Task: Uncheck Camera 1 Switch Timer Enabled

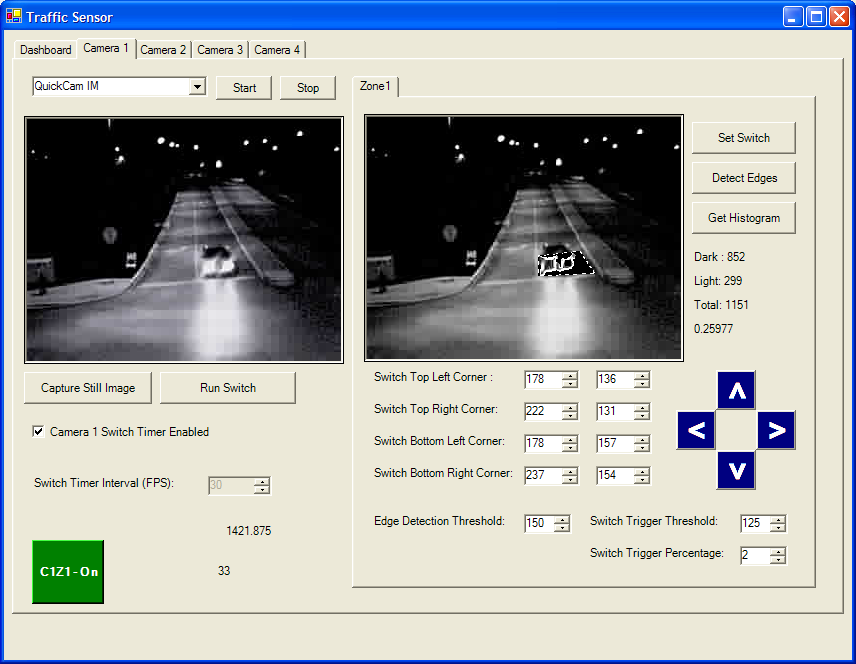Action: tap(39, 432)
